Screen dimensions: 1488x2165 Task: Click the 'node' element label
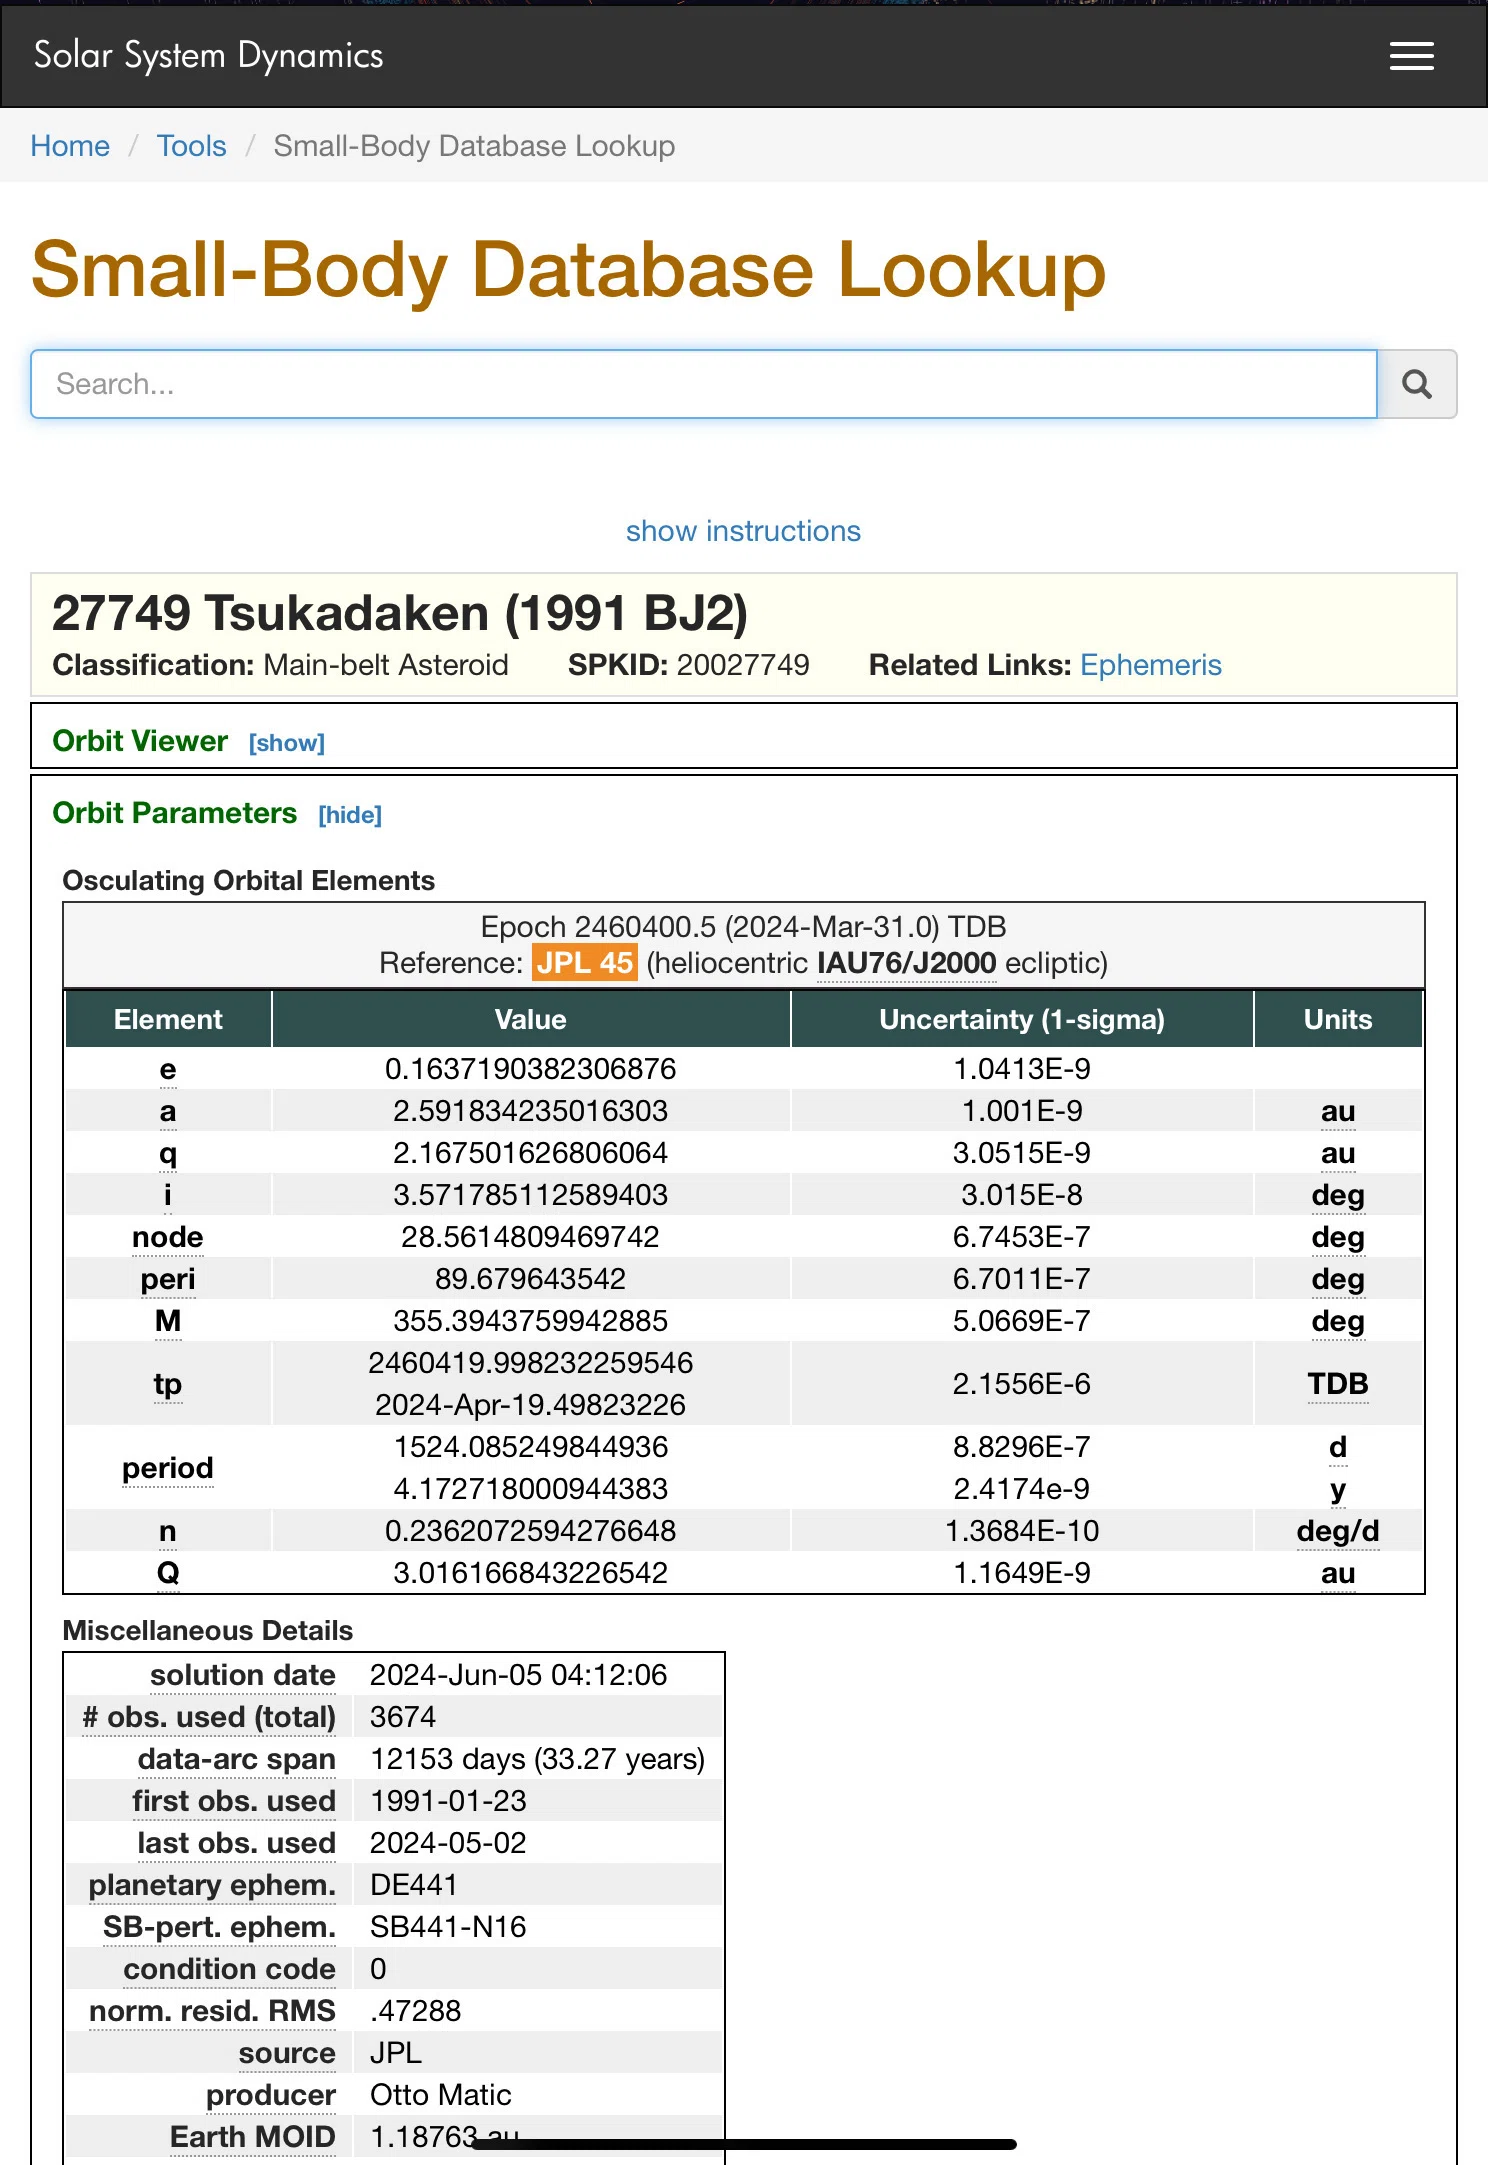point(168,1237)
